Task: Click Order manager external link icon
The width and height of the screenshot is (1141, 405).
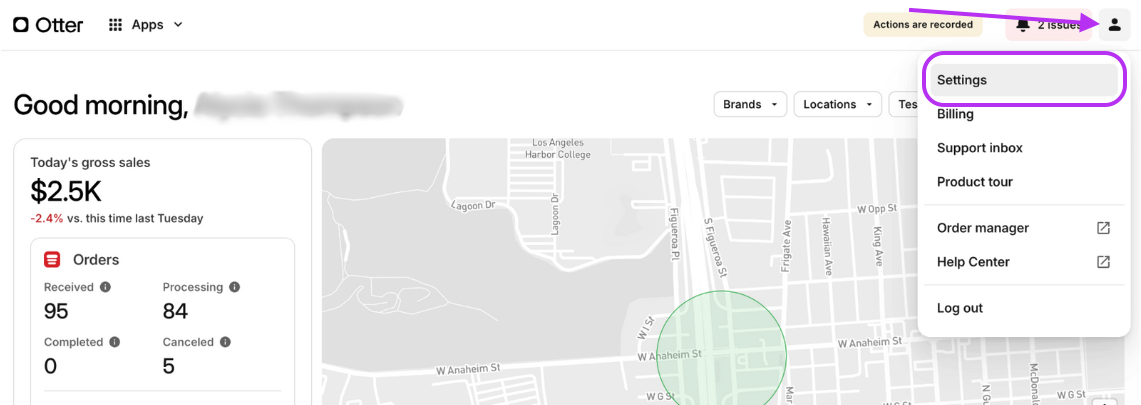Action: (x=1103, y=228)
